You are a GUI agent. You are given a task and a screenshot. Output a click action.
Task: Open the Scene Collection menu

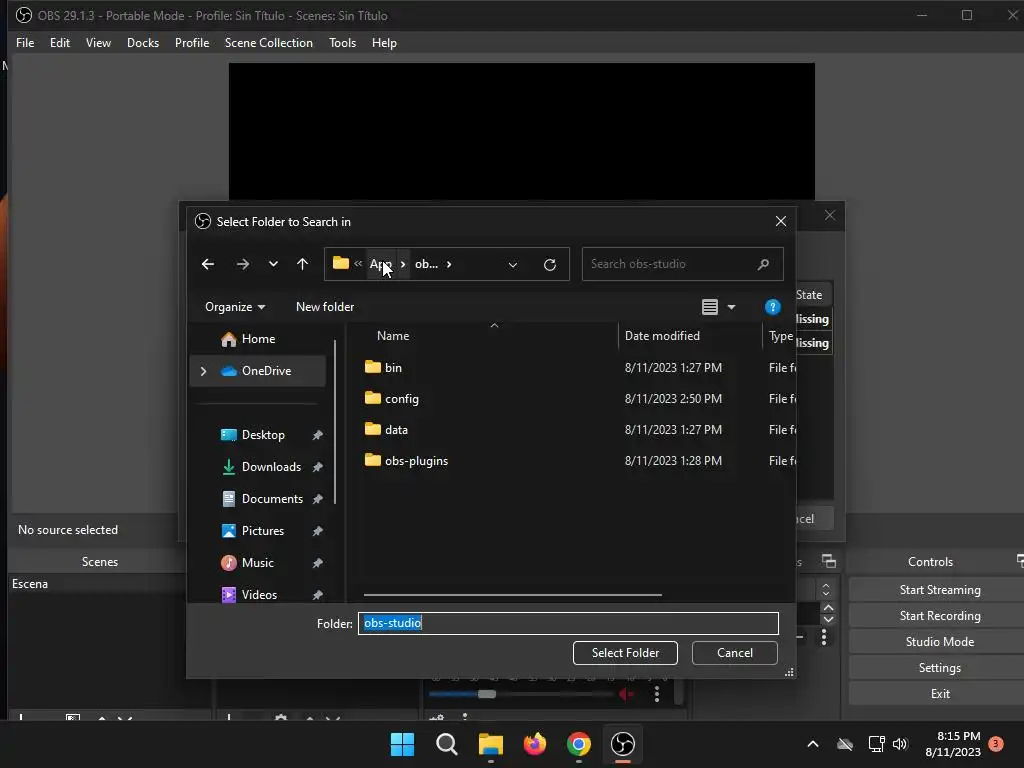pyautogui.click(x=268, y=42)
